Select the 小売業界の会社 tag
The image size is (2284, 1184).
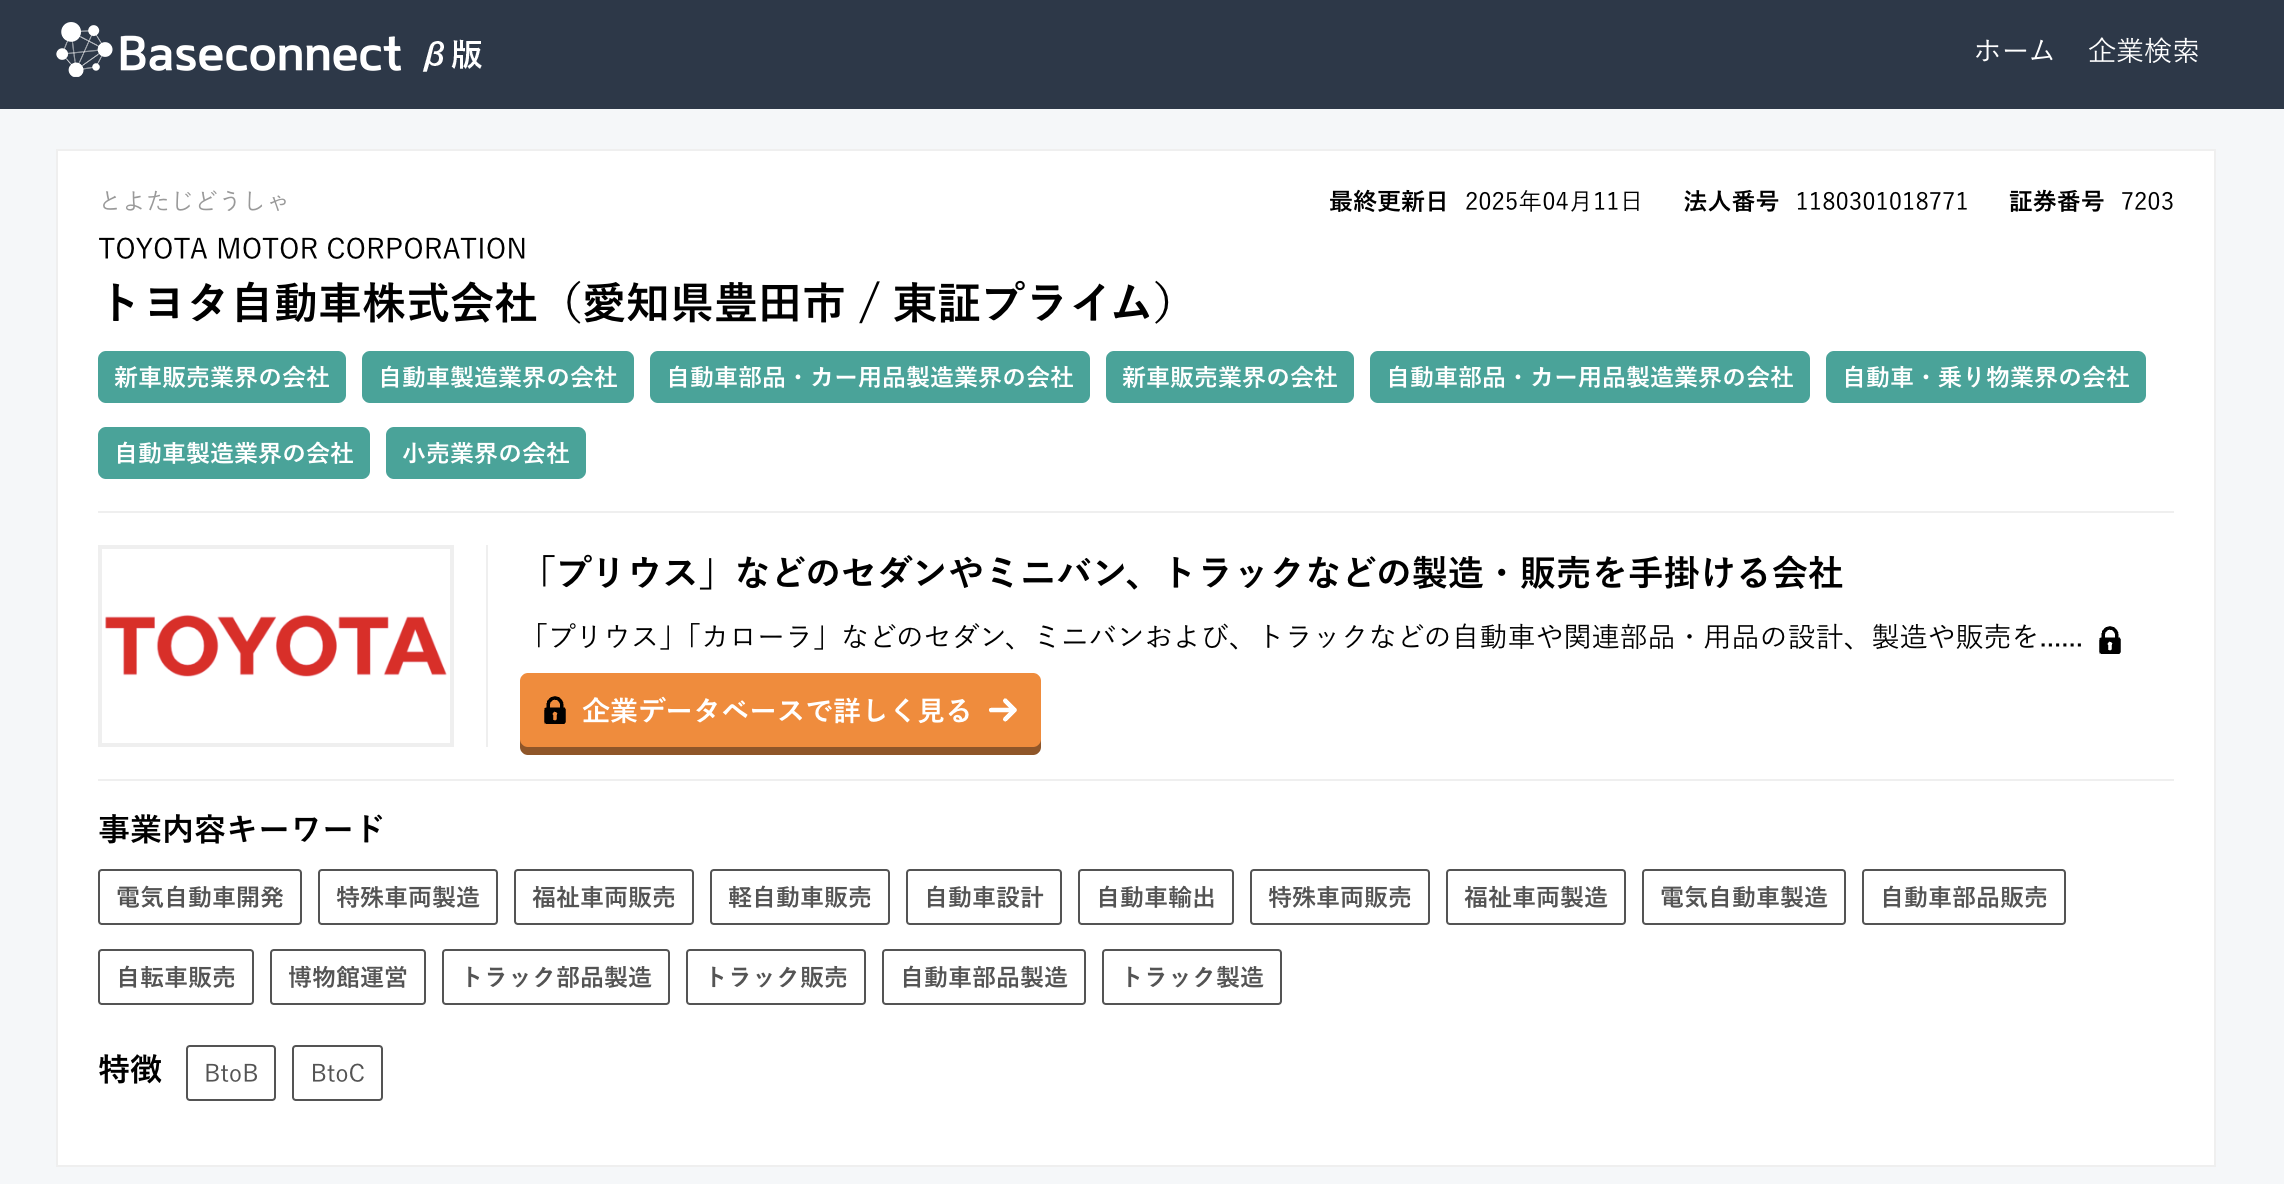(x=486, y=453)
